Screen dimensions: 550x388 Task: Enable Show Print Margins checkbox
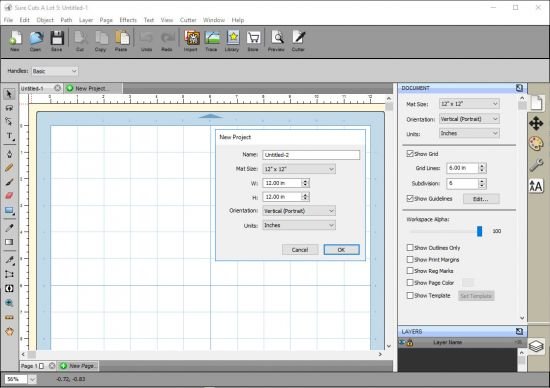[x=410, y=260]
